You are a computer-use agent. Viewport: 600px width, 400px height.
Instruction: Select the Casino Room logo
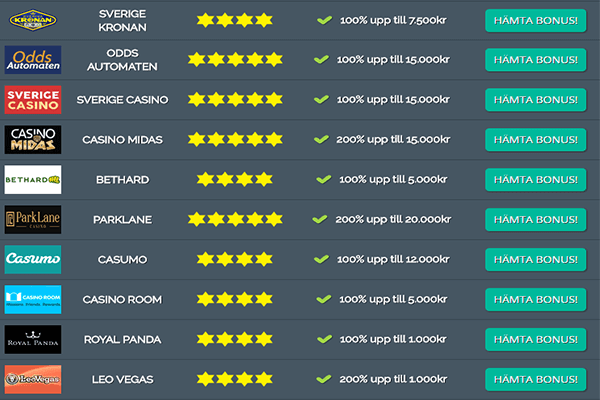click(32, 300)
